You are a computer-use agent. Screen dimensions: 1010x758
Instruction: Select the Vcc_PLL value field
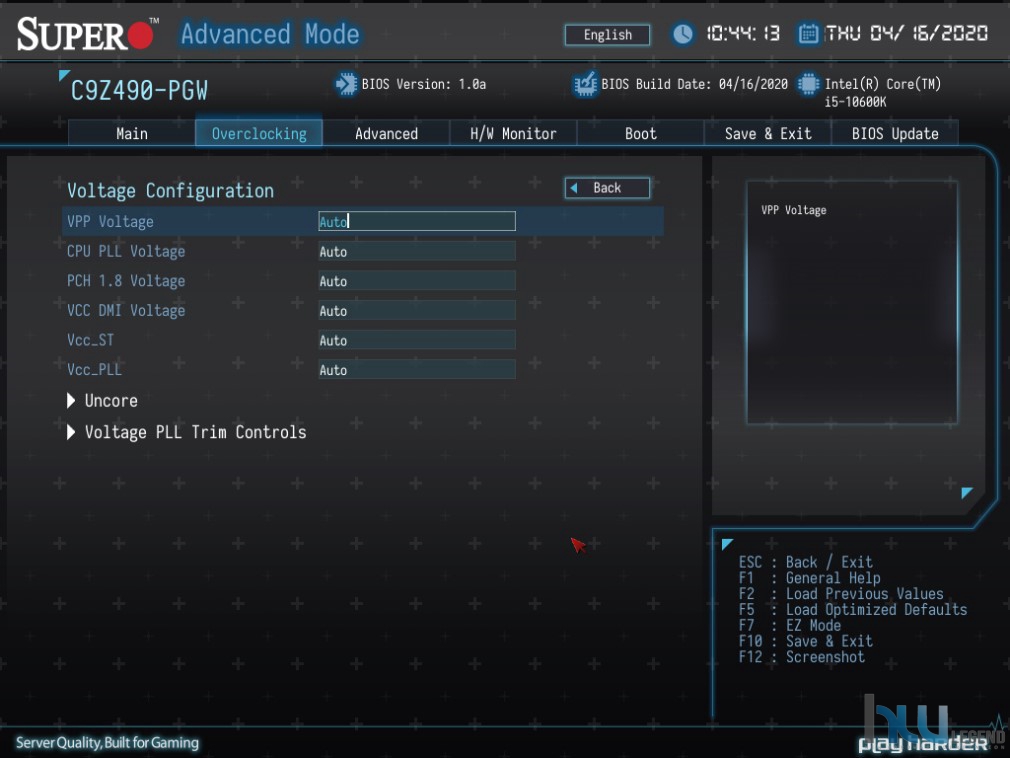(x=417, y=370)
